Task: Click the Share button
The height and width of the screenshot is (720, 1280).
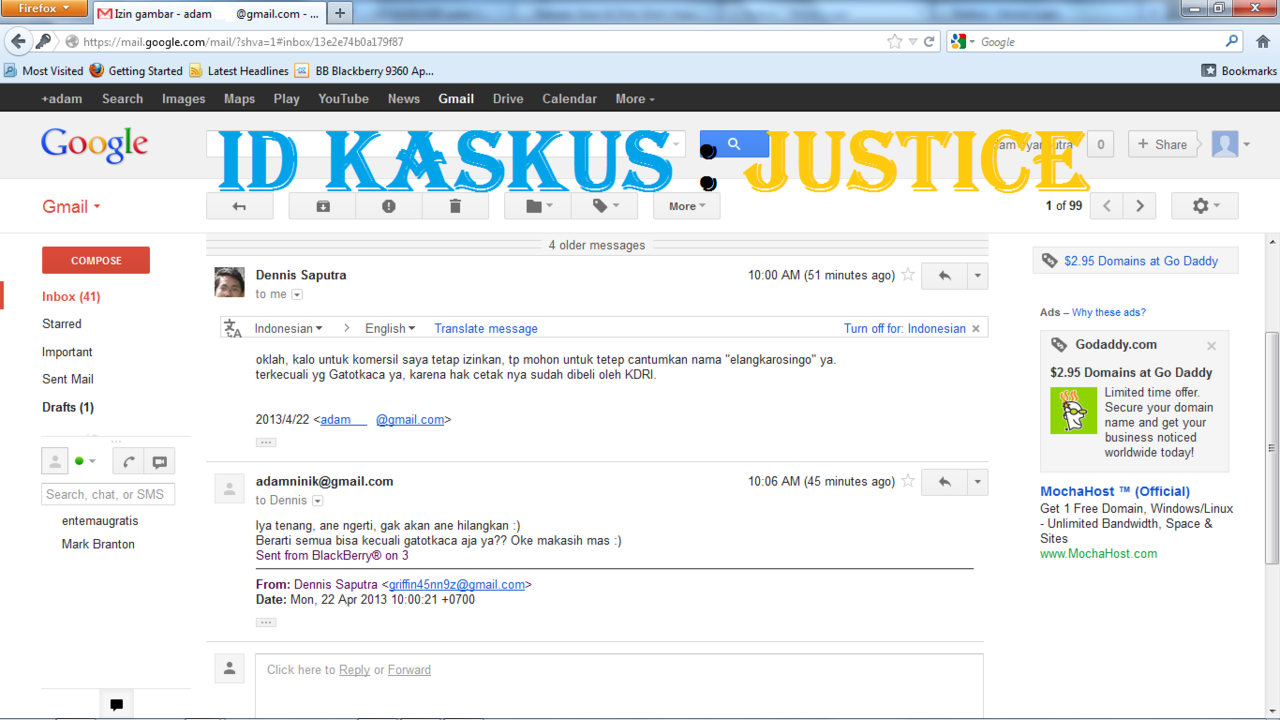Action: 1163,144
